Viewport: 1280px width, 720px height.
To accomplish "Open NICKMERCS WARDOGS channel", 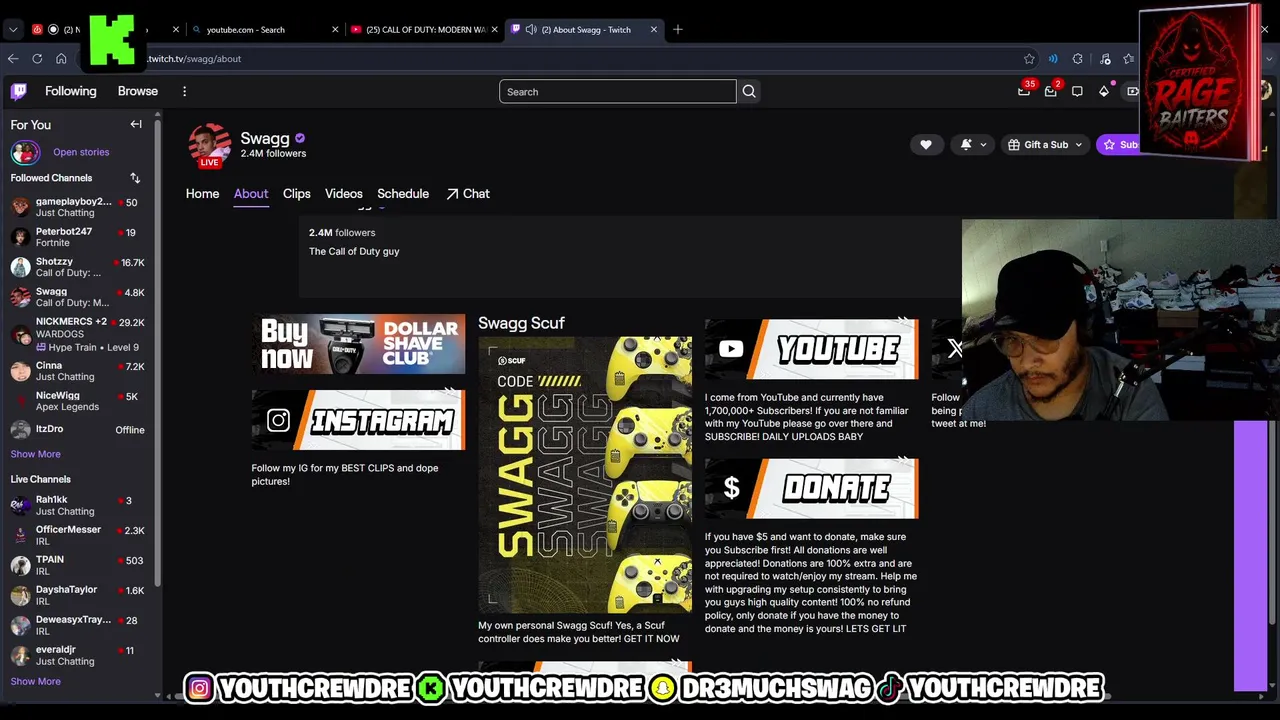I will 78,334.
